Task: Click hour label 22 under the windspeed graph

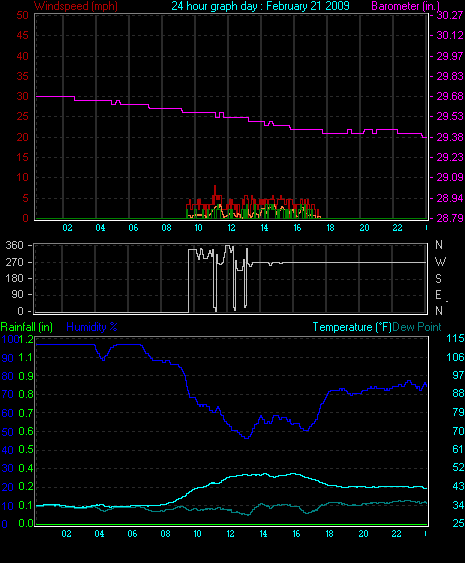Action: [397, 228]
